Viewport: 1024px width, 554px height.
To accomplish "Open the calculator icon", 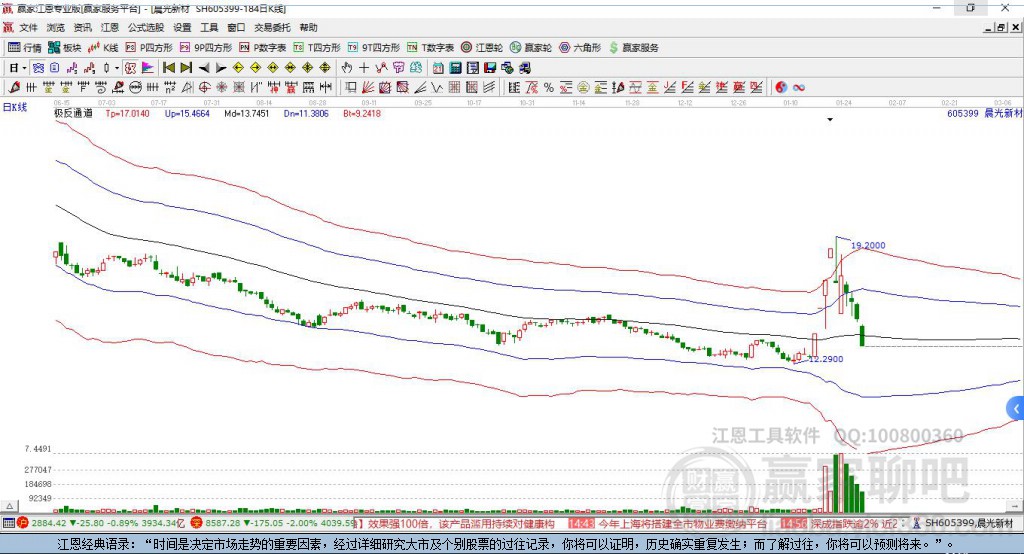I will click(x=455, y=68).
